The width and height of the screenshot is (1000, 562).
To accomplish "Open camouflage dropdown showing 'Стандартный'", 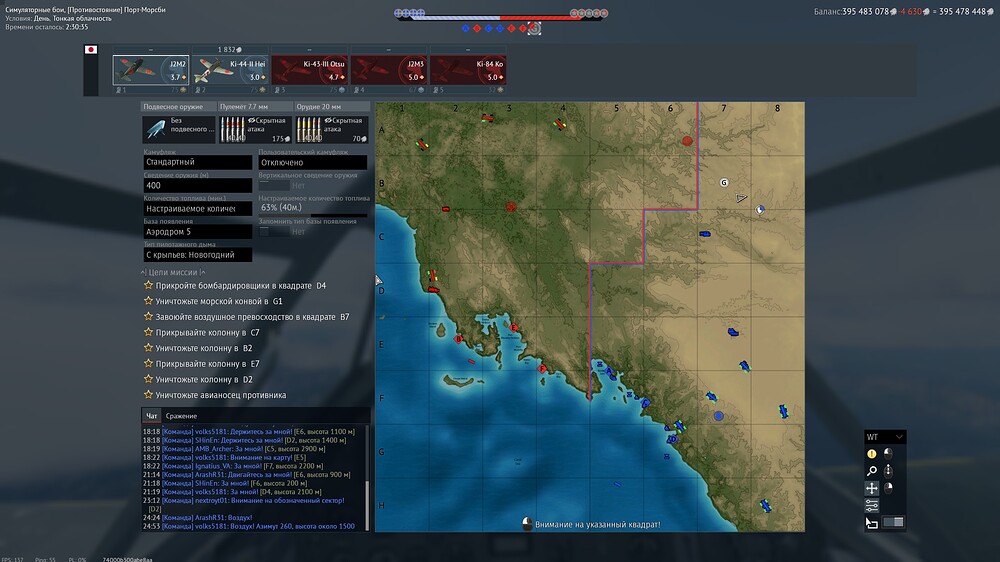I will 198,162.
